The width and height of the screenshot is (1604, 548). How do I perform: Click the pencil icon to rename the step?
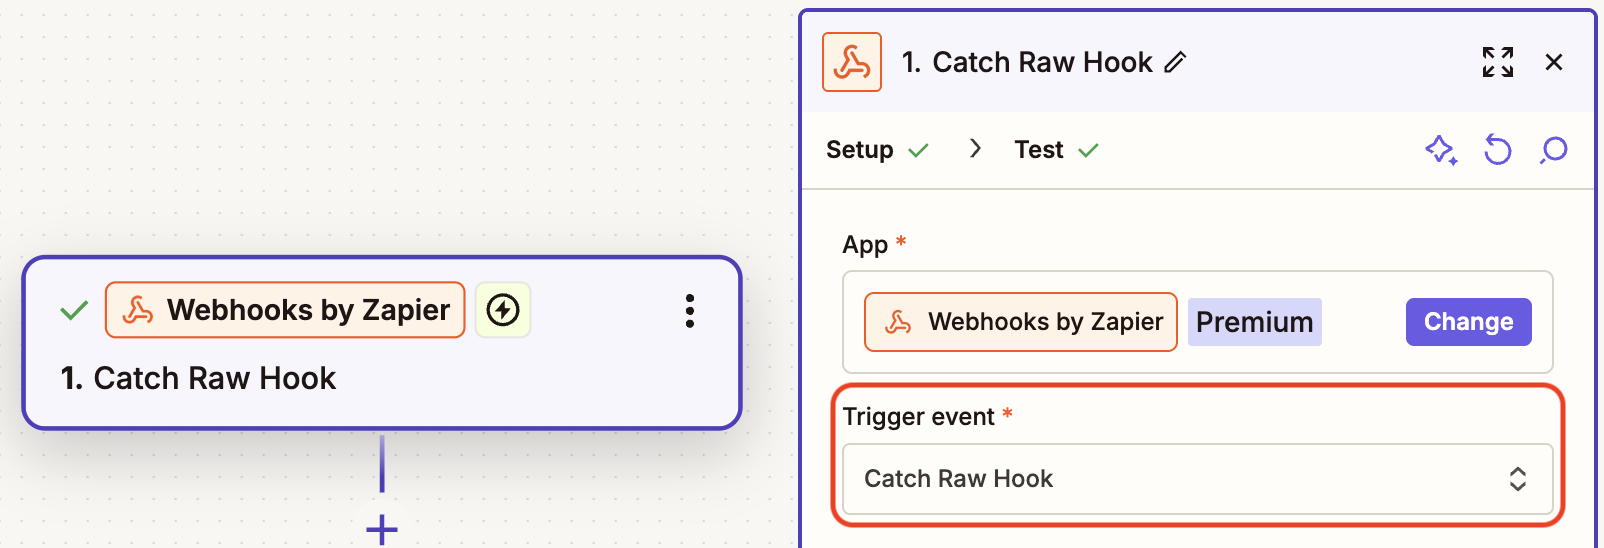pos(1176,62)
